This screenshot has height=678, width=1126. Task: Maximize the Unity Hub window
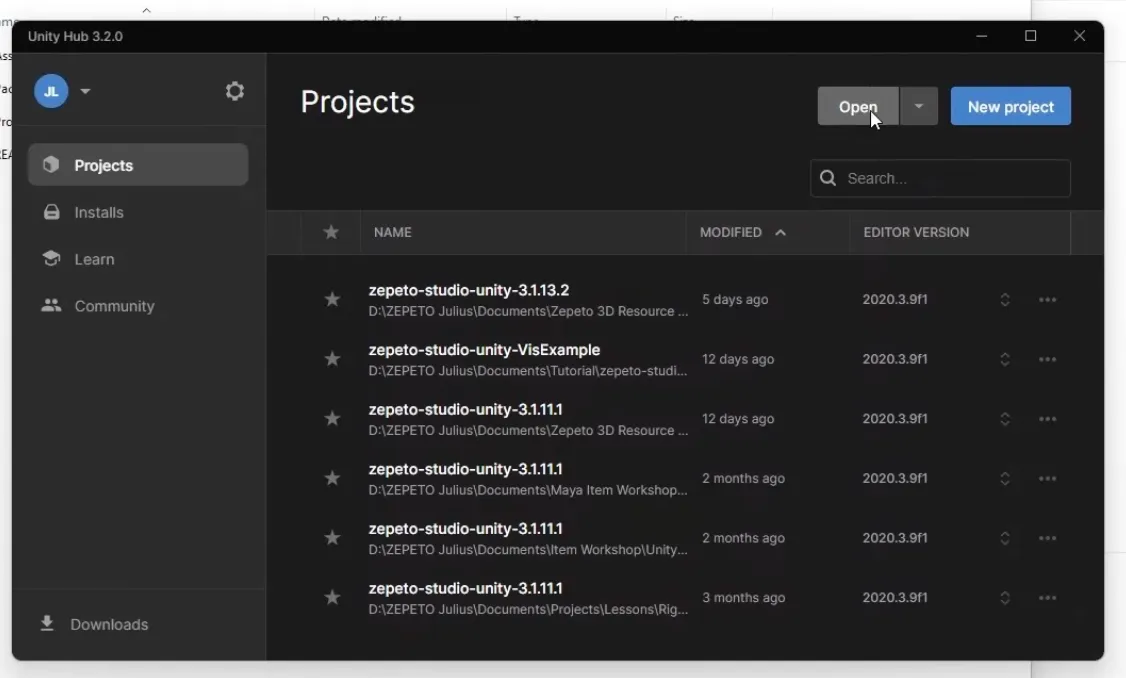click(x=1030, y=36)
